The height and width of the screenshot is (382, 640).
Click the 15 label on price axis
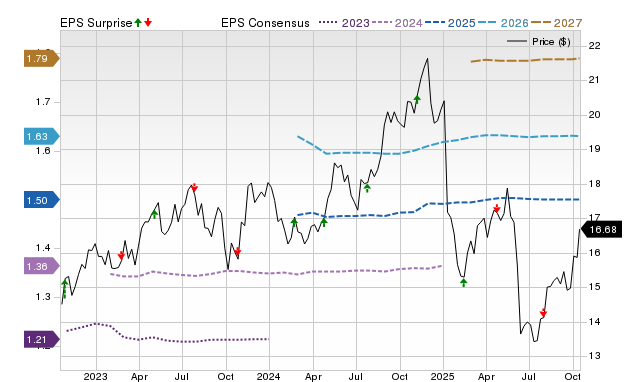click(x=594, y=287)
